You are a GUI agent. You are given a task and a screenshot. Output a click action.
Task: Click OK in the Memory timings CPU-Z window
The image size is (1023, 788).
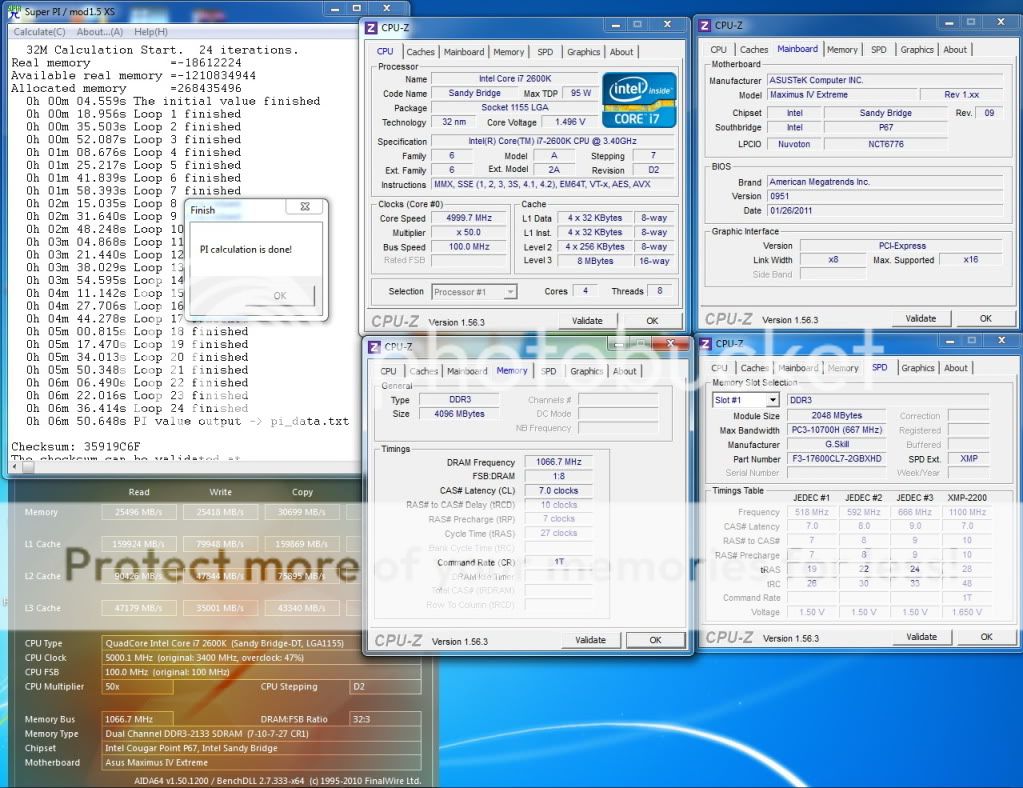655,640
